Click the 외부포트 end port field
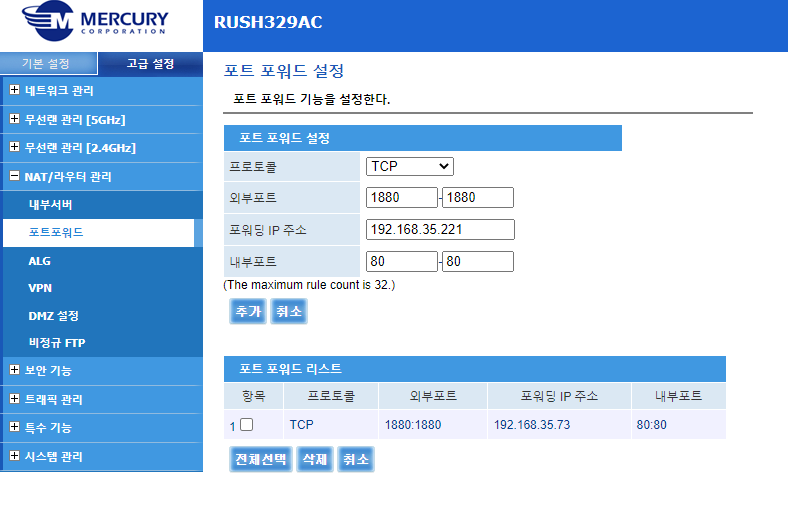Image resolution: width=788 pixels, height=515 pixels. pos(478,197)
